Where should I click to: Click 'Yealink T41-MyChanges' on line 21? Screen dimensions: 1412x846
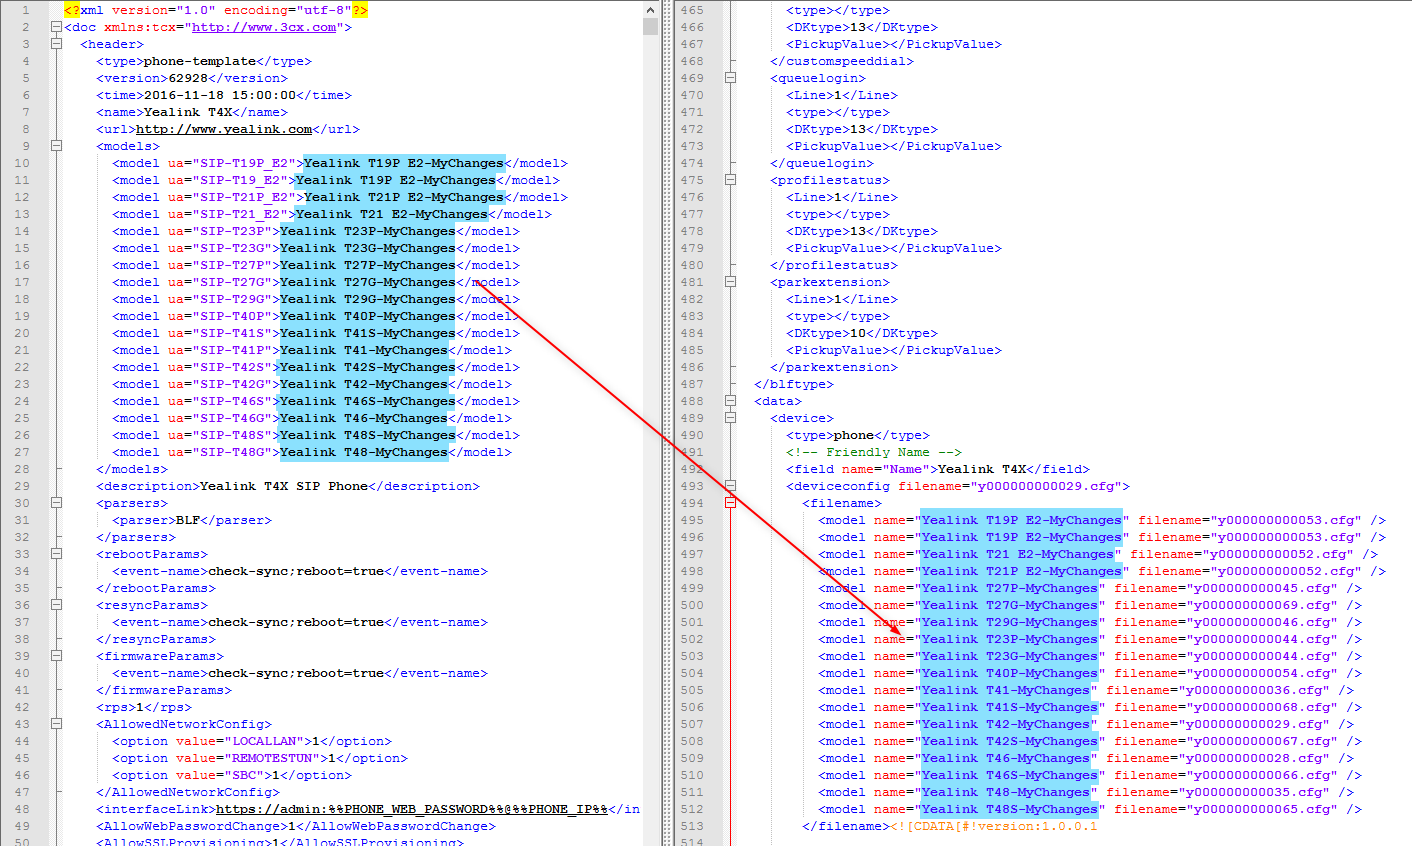tap(364, 350)
